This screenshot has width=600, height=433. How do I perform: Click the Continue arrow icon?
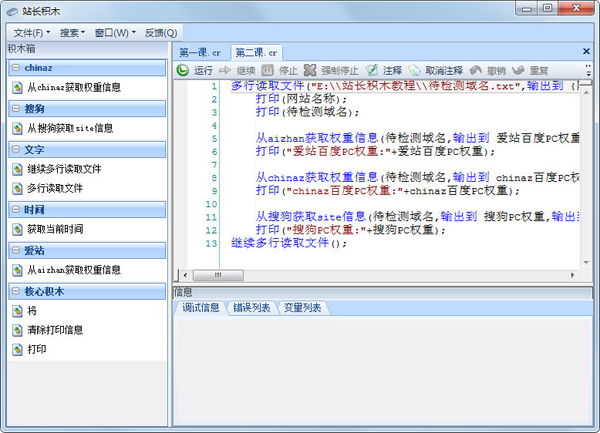pos(225,70)
